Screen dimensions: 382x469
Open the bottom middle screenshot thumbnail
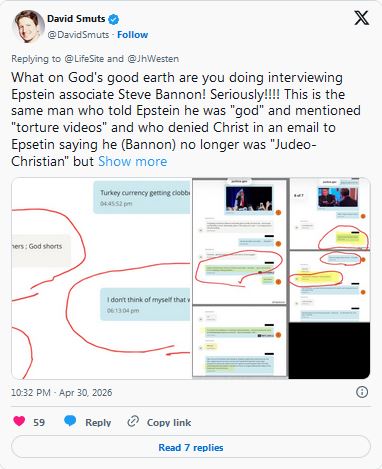(239, 342)
